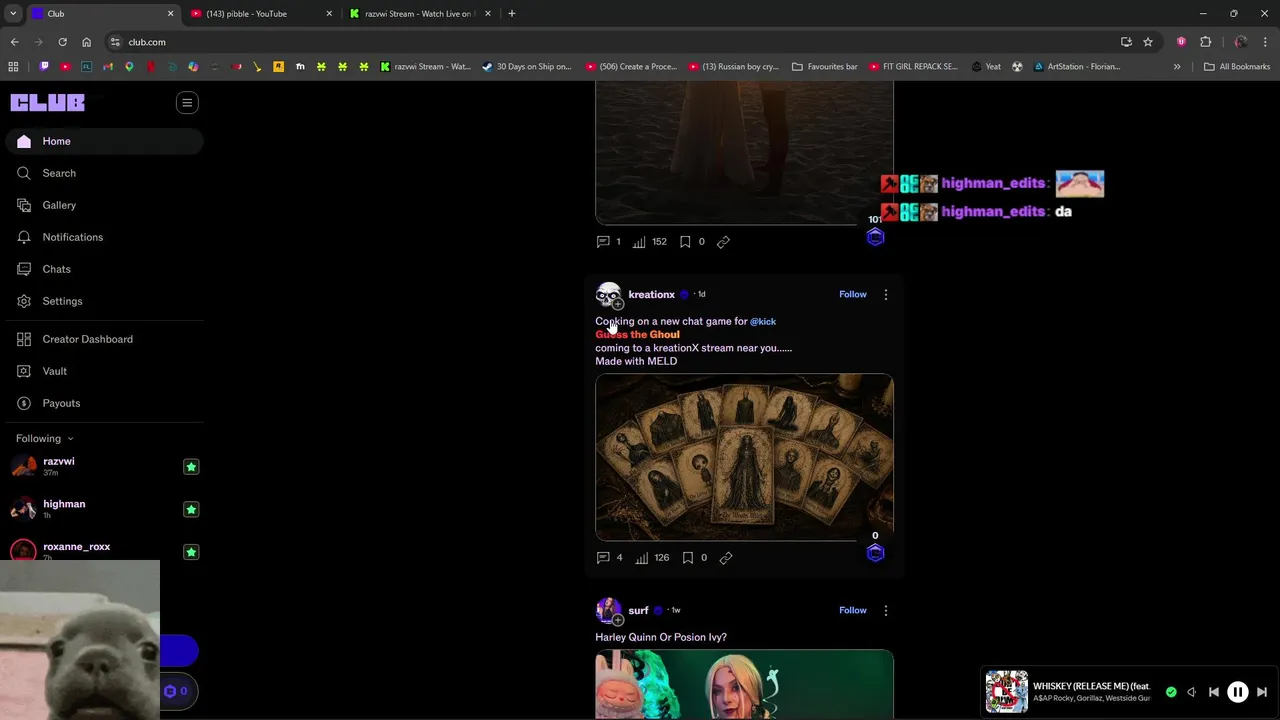Collapse the Following list
Screen dimensions: 1280x720
click(44, 438)
